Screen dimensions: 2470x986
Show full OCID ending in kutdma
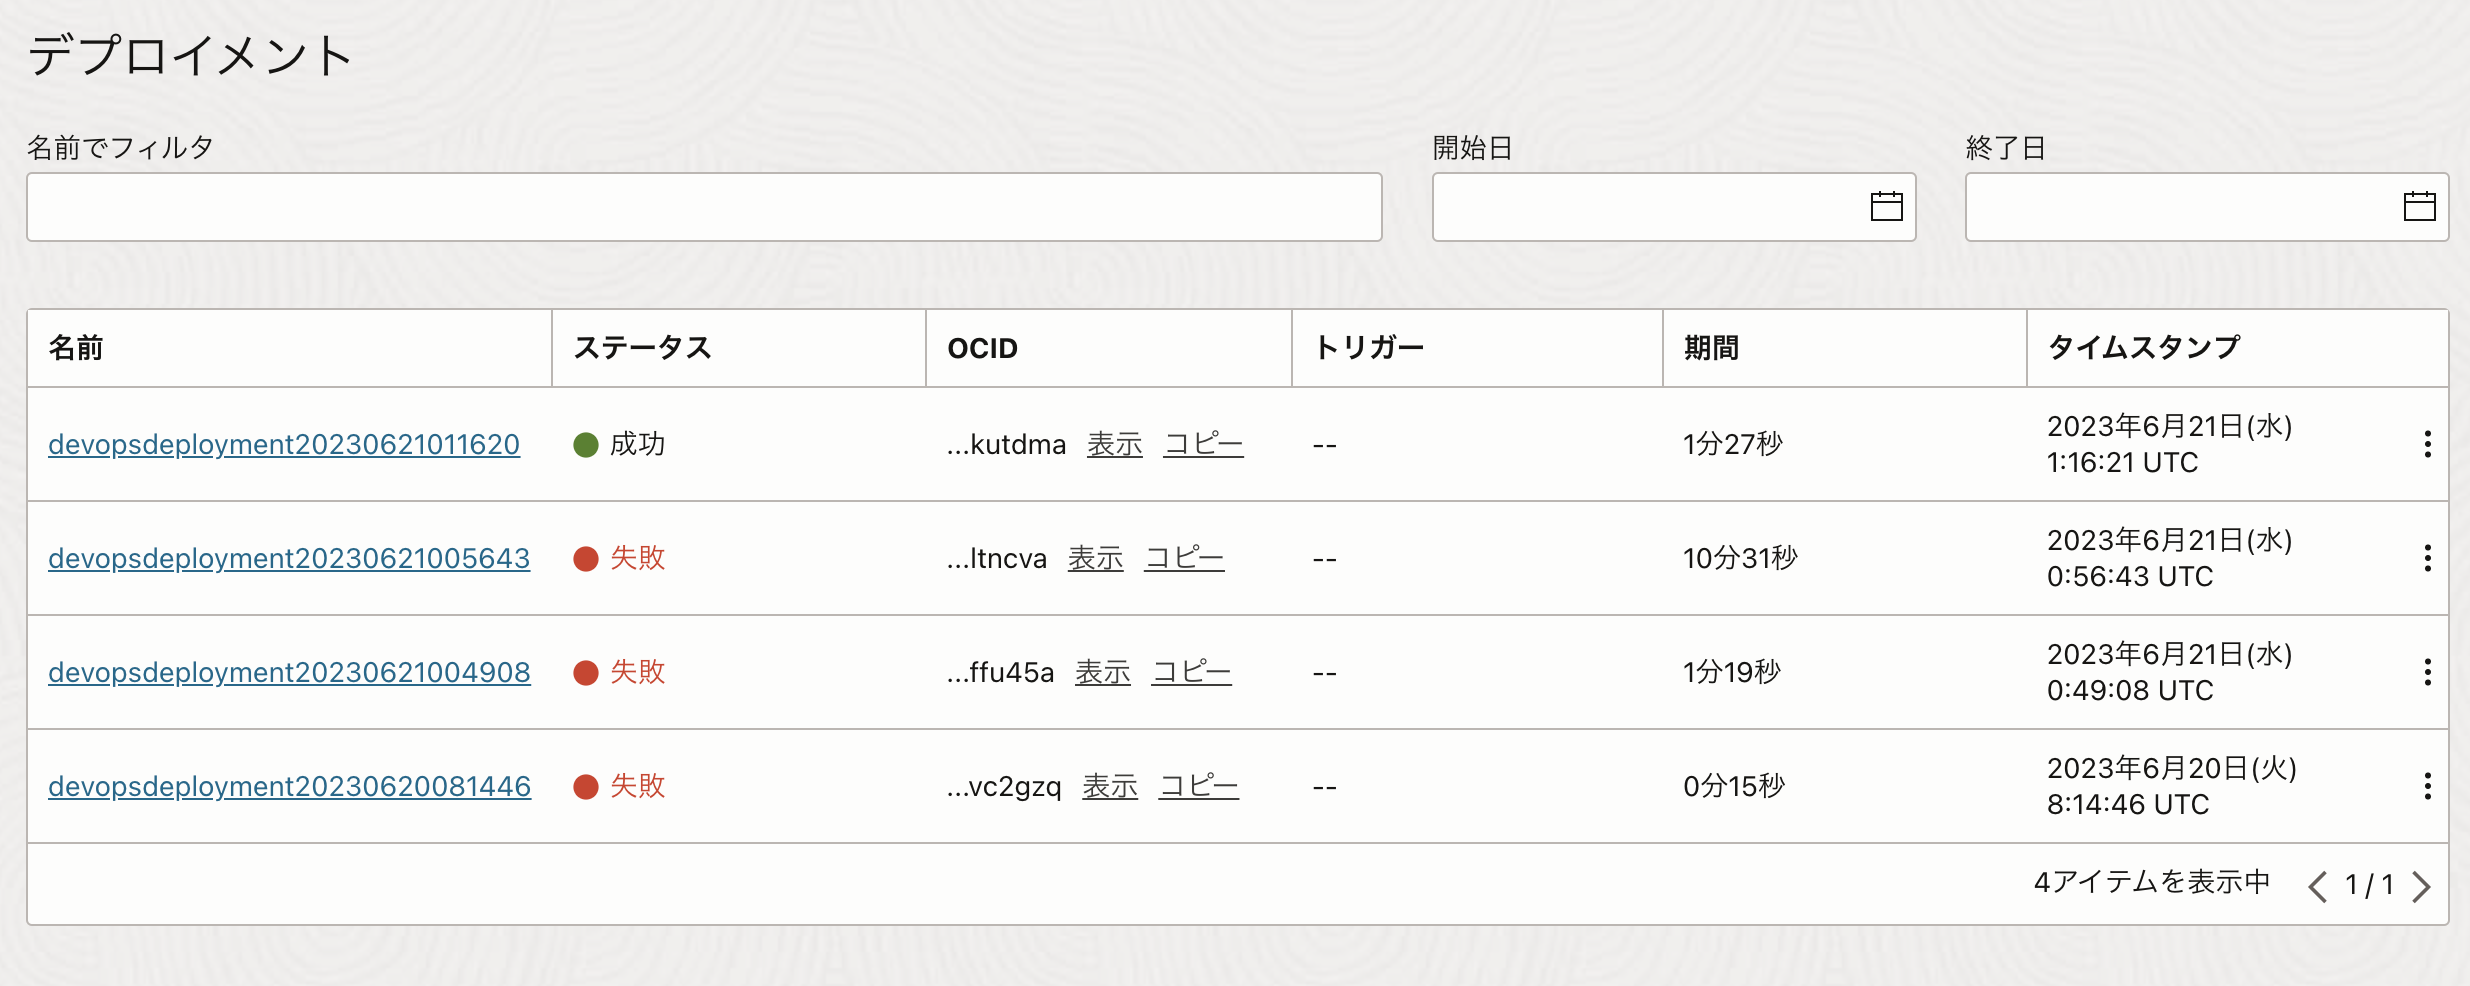[x=1114, y=444]
